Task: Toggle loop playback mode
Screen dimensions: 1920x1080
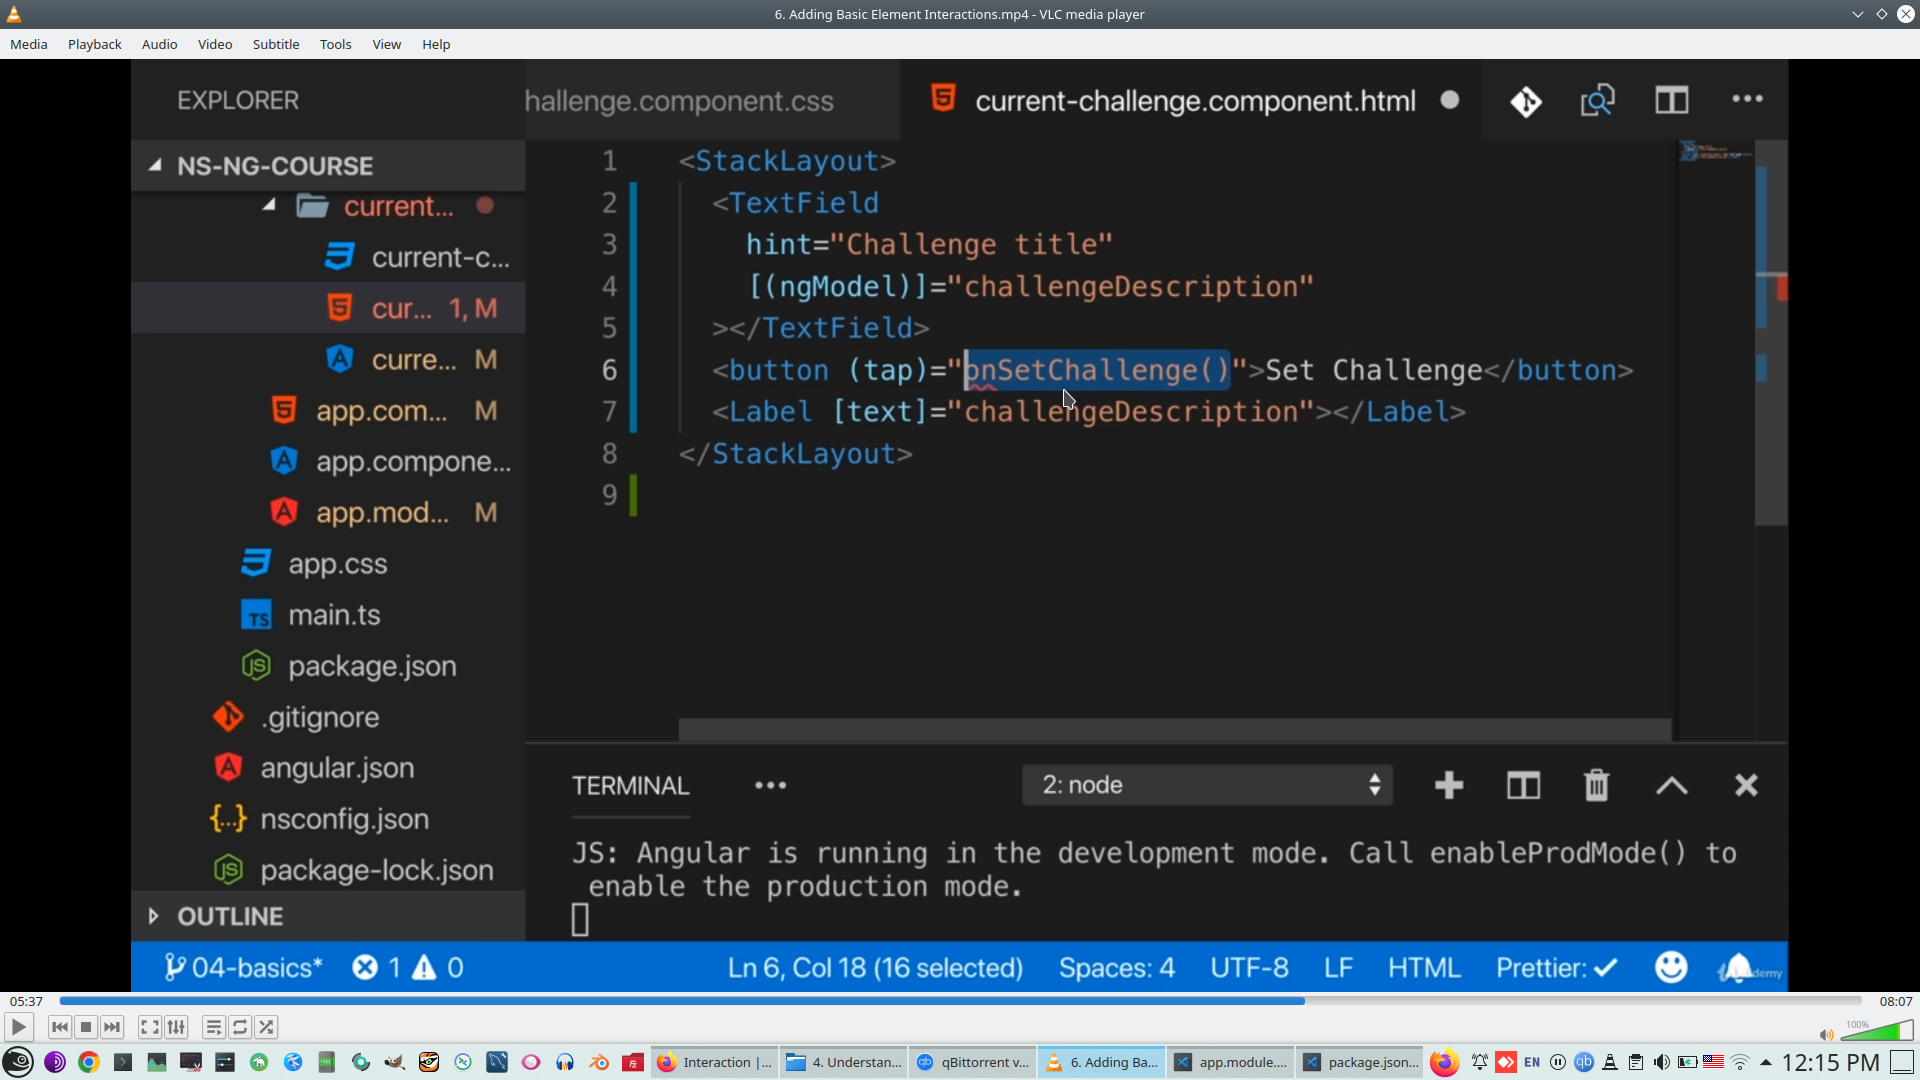Action: tap(240, 1027)
